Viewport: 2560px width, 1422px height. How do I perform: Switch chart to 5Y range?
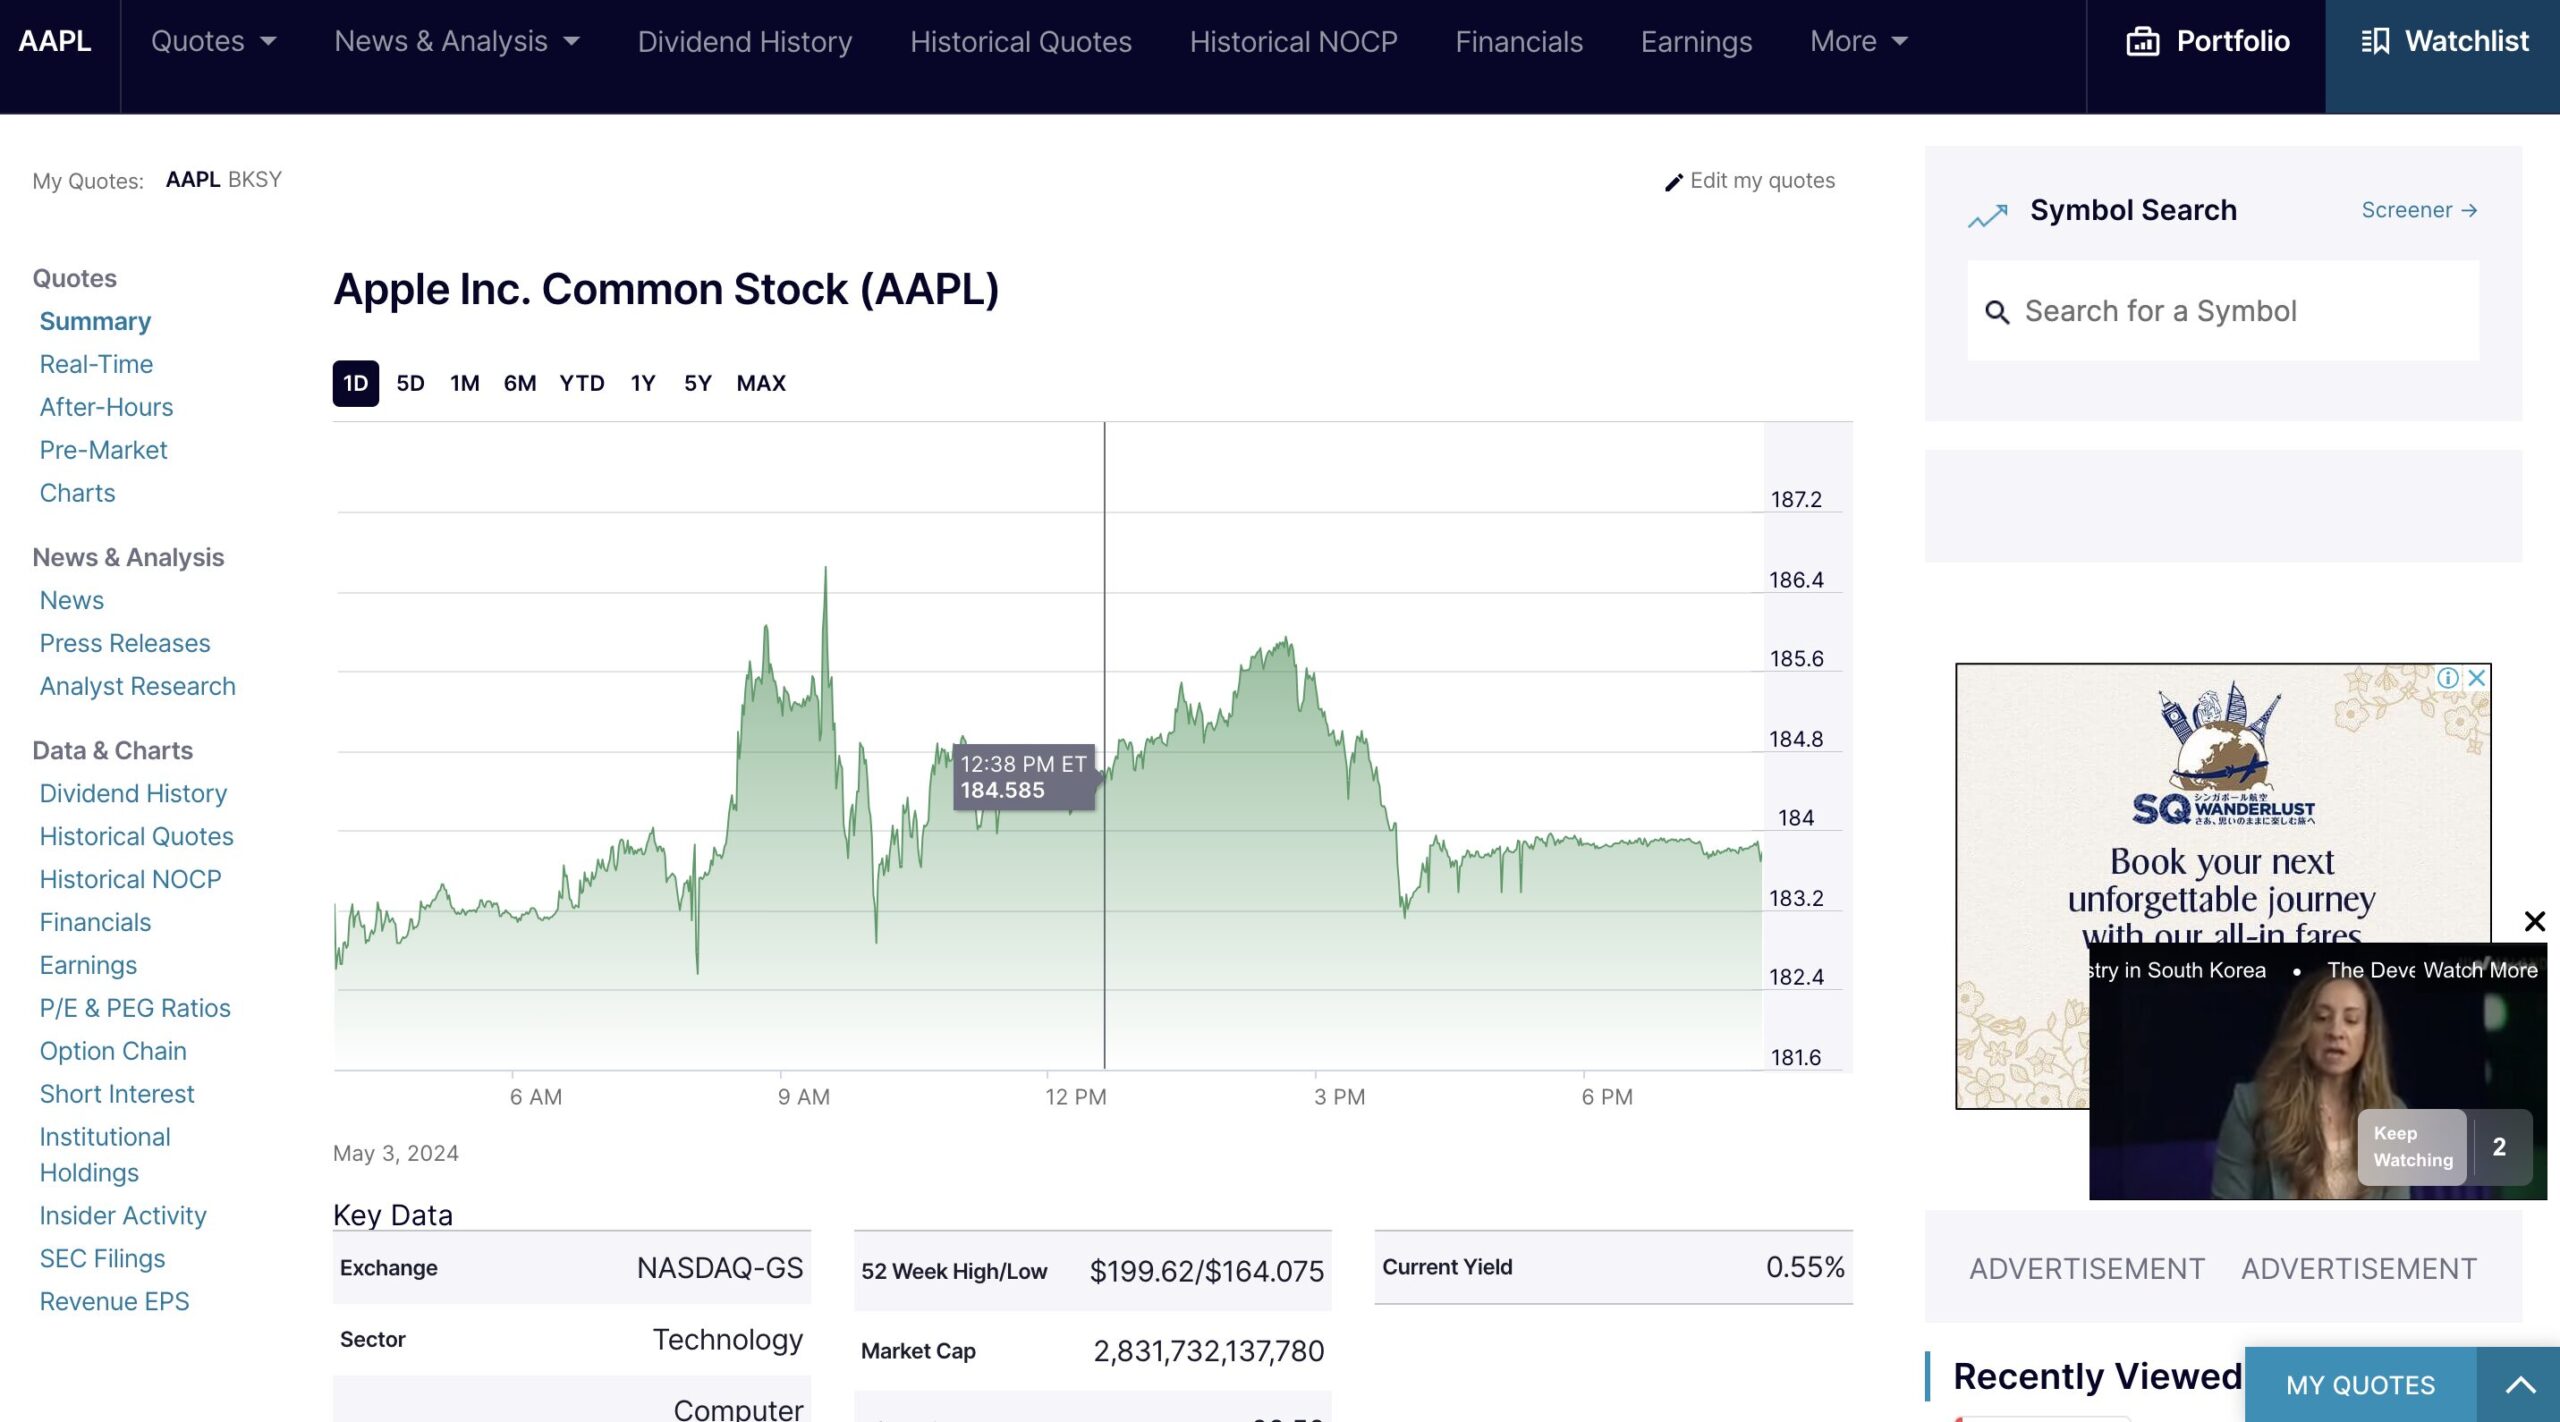(x=697, y=383)
